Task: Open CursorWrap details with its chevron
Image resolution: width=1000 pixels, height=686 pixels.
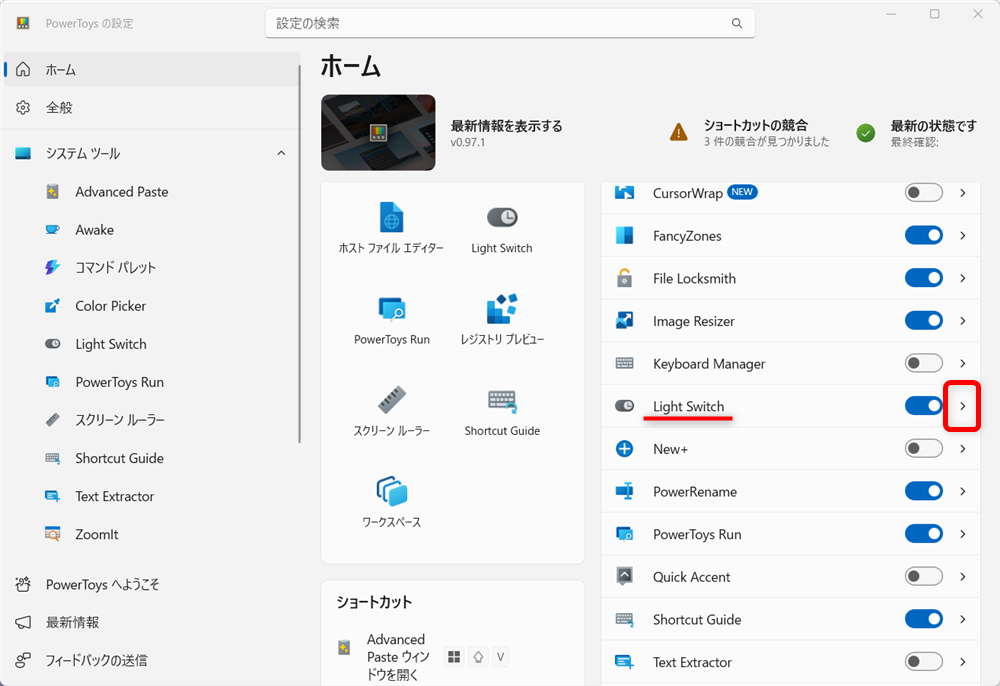Action: (x=962, y=192)
